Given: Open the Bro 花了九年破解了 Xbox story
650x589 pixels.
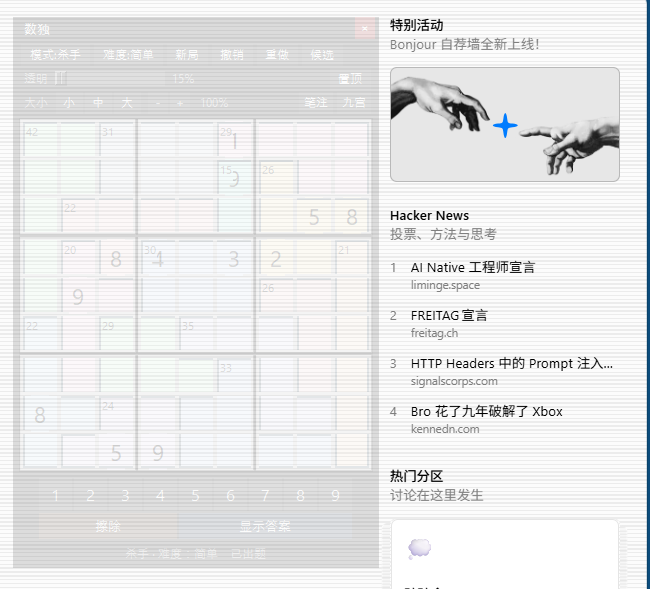Looking at the screenshot, I should coord(487,412).
